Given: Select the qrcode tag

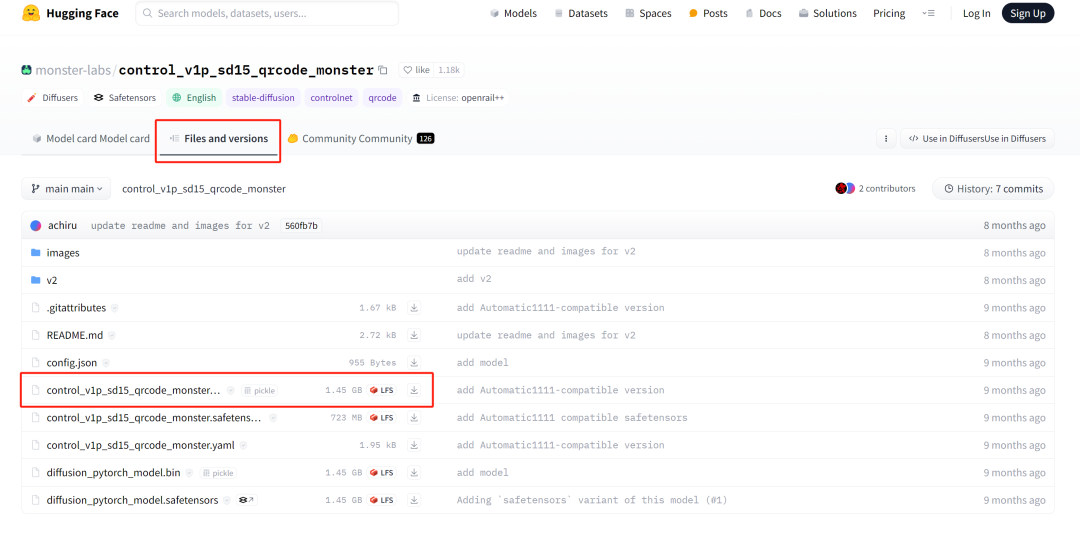Looking at the screenshot, I should coord(382,98).
